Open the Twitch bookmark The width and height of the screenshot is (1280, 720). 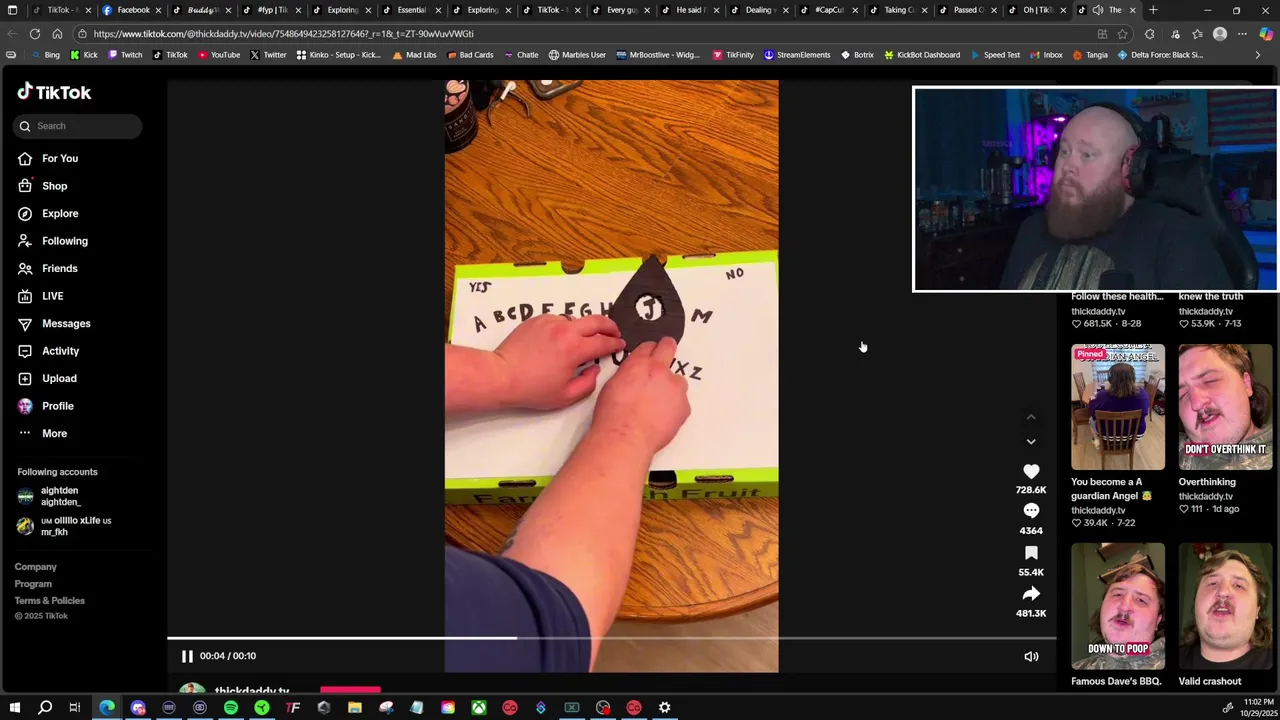124,55
